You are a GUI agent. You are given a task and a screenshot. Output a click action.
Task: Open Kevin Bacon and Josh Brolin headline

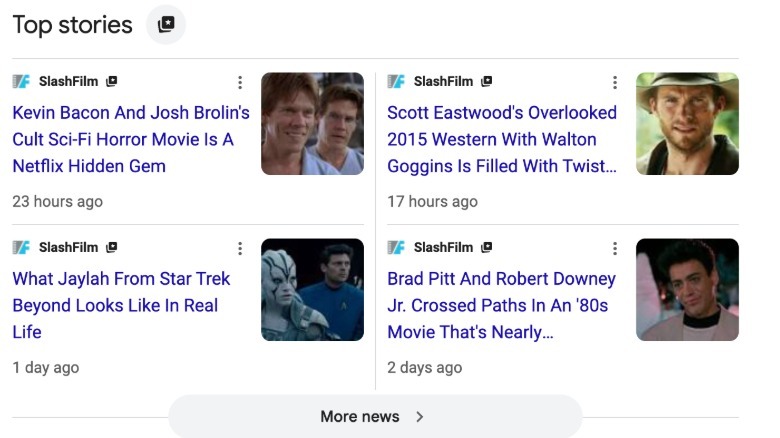[x=130, y=139]
